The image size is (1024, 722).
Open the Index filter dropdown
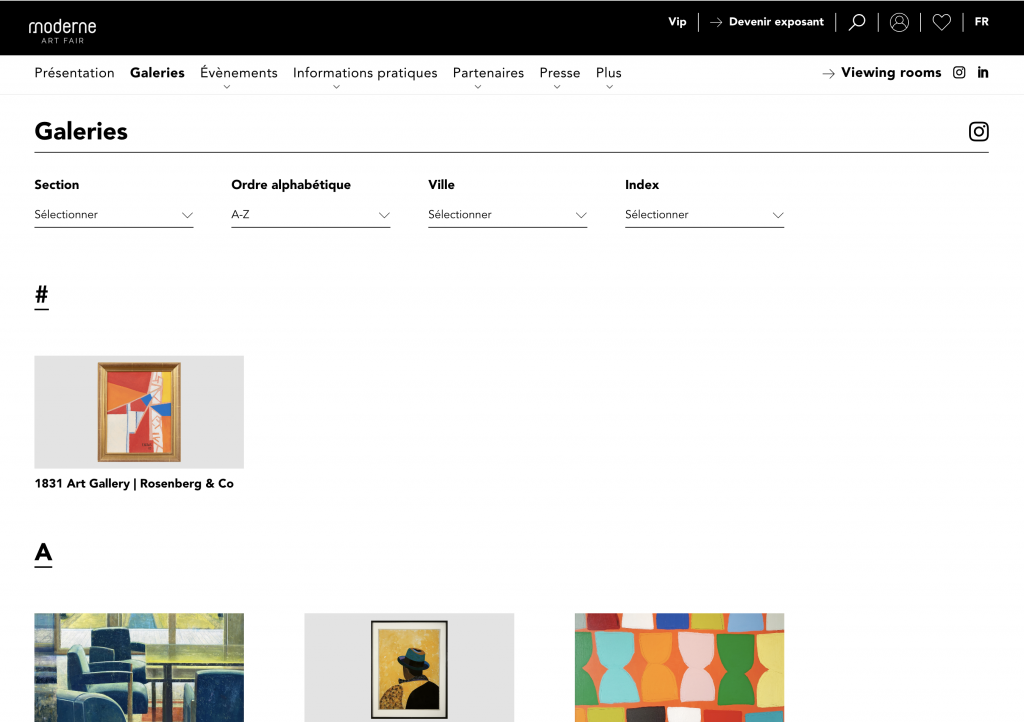[x=704, y=214]
